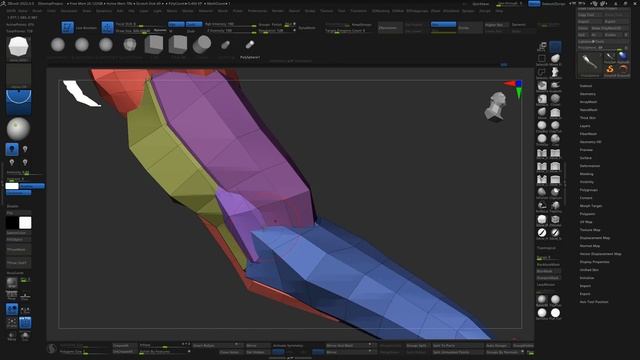Expand the Morph Target subpalette

coord(591,206)
